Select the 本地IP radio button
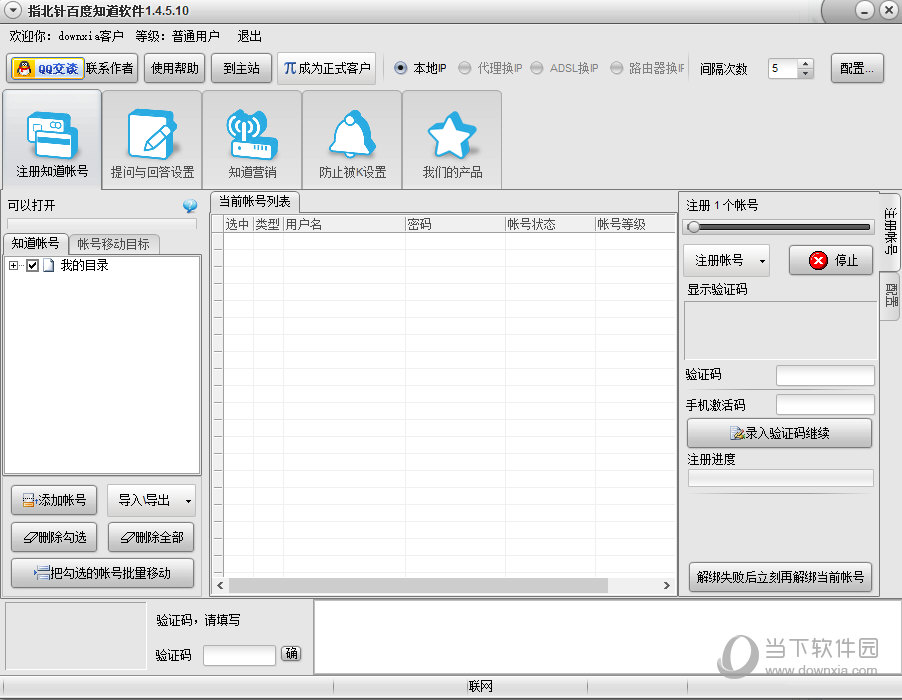This screenshot has height=700, width=902. tap(400, 68)
